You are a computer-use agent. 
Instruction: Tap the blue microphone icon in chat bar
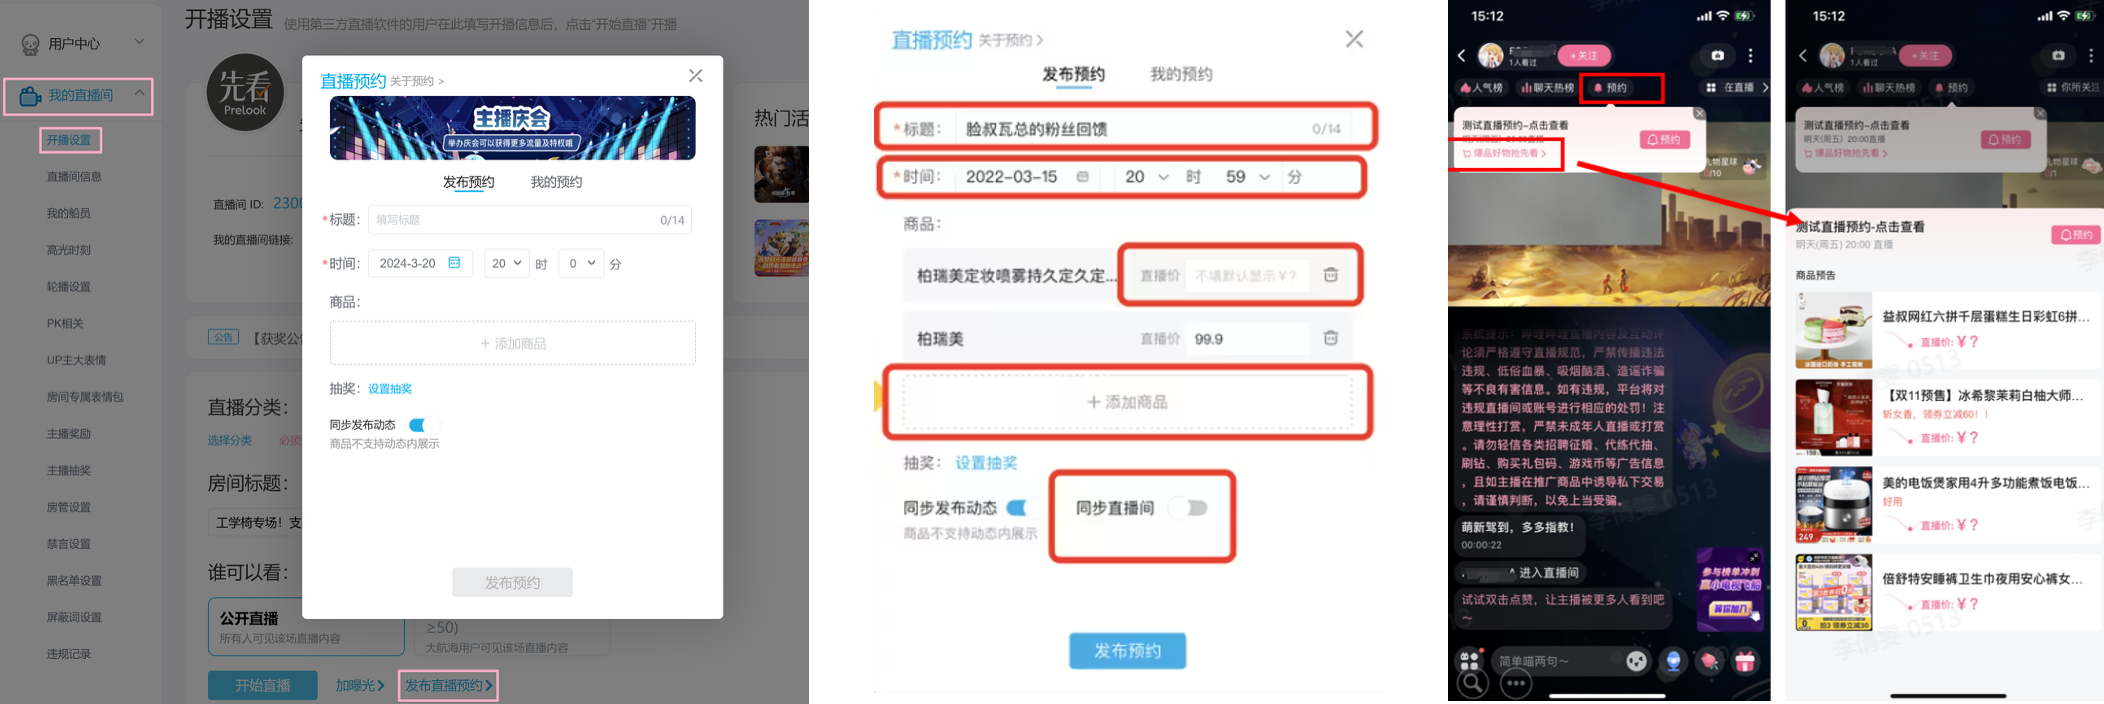click(x=1673, y=661)
